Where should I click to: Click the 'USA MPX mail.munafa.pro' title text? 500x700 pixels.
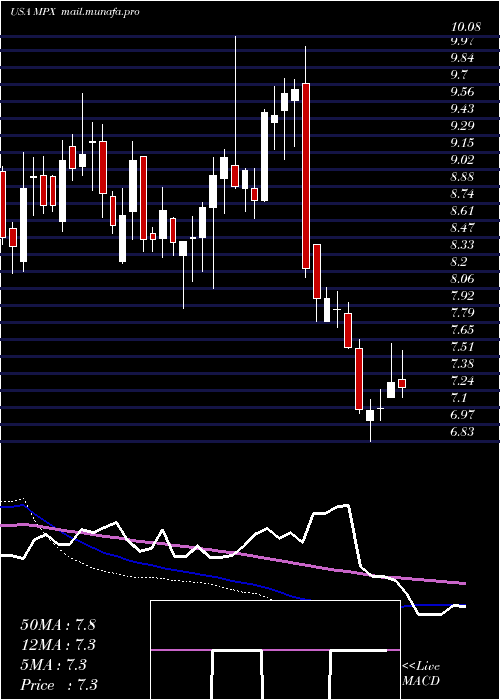coord(75,12)
